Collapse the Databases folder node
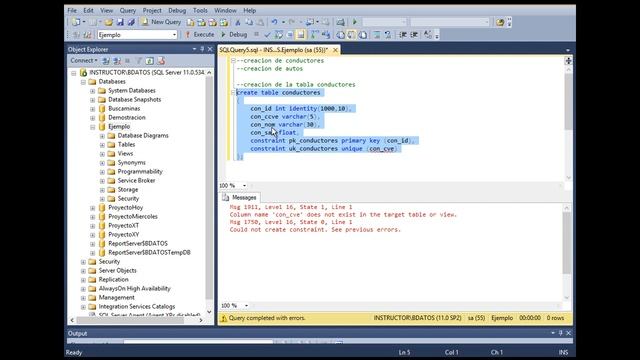 (83, 82)
